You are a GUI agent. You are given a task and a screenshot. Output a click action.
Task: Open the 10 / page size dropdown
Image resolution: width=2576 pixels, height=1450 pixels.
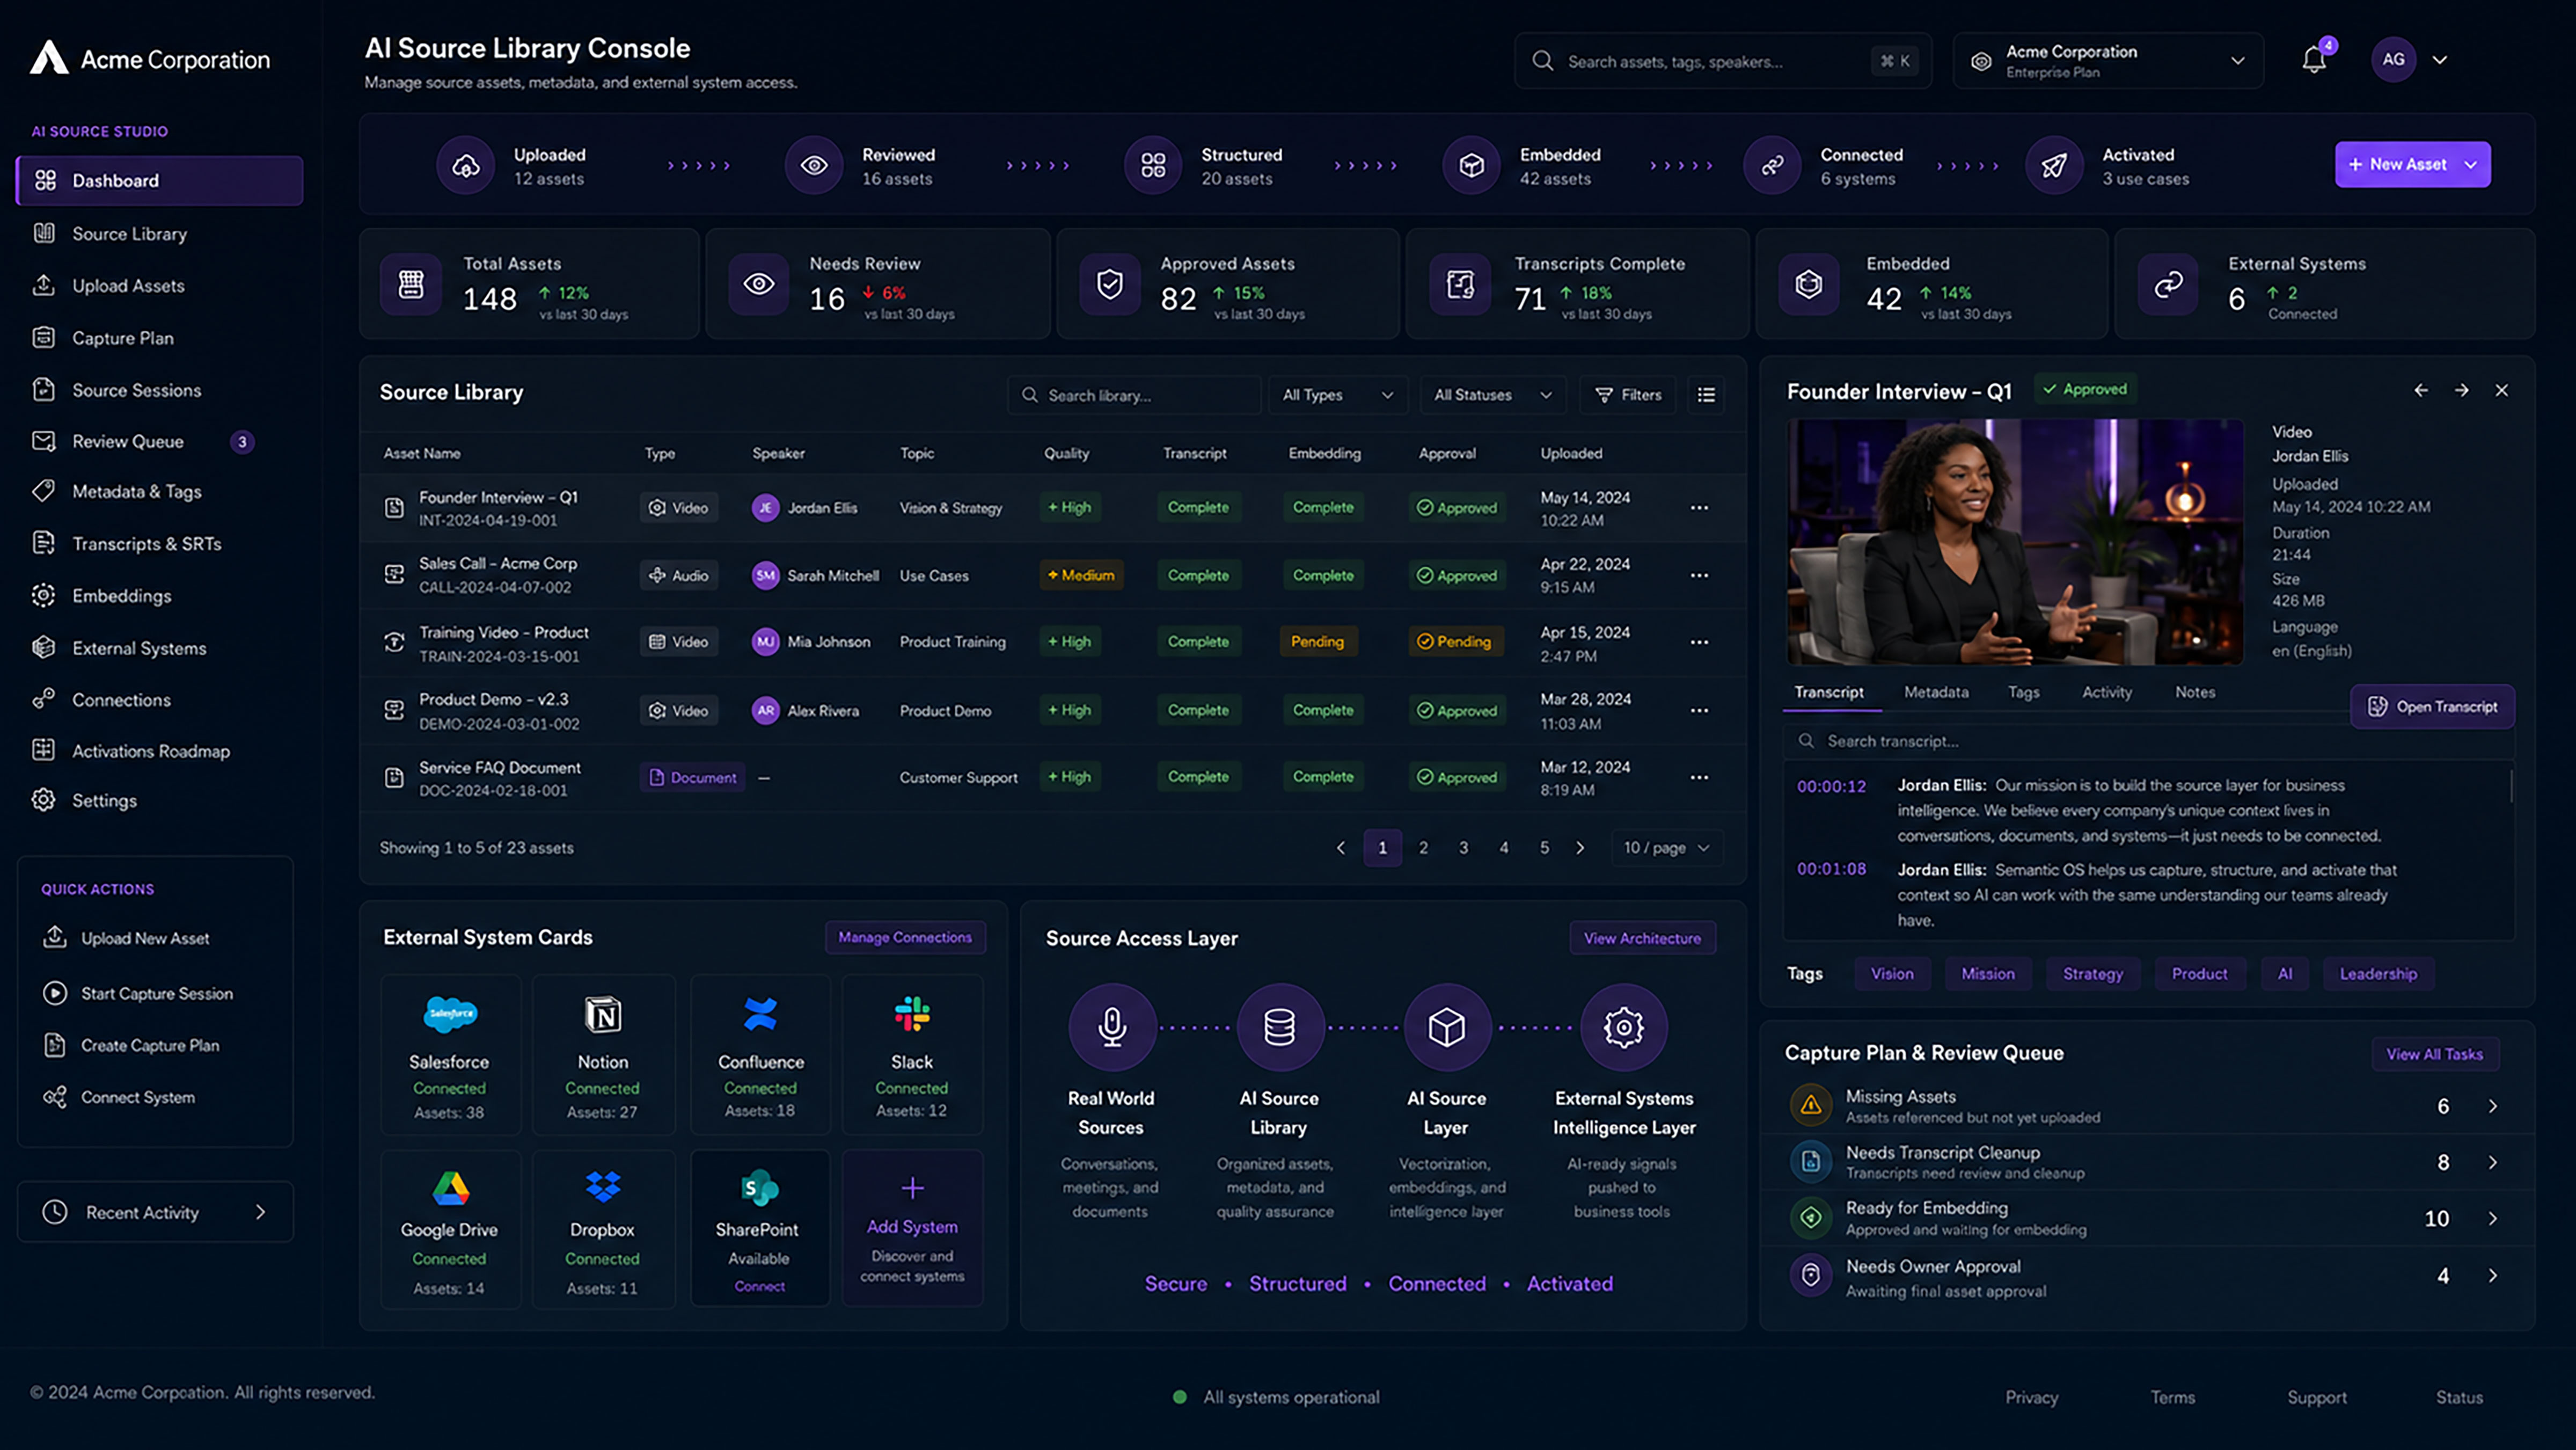pyautogui.click(x=1667, y=848)
